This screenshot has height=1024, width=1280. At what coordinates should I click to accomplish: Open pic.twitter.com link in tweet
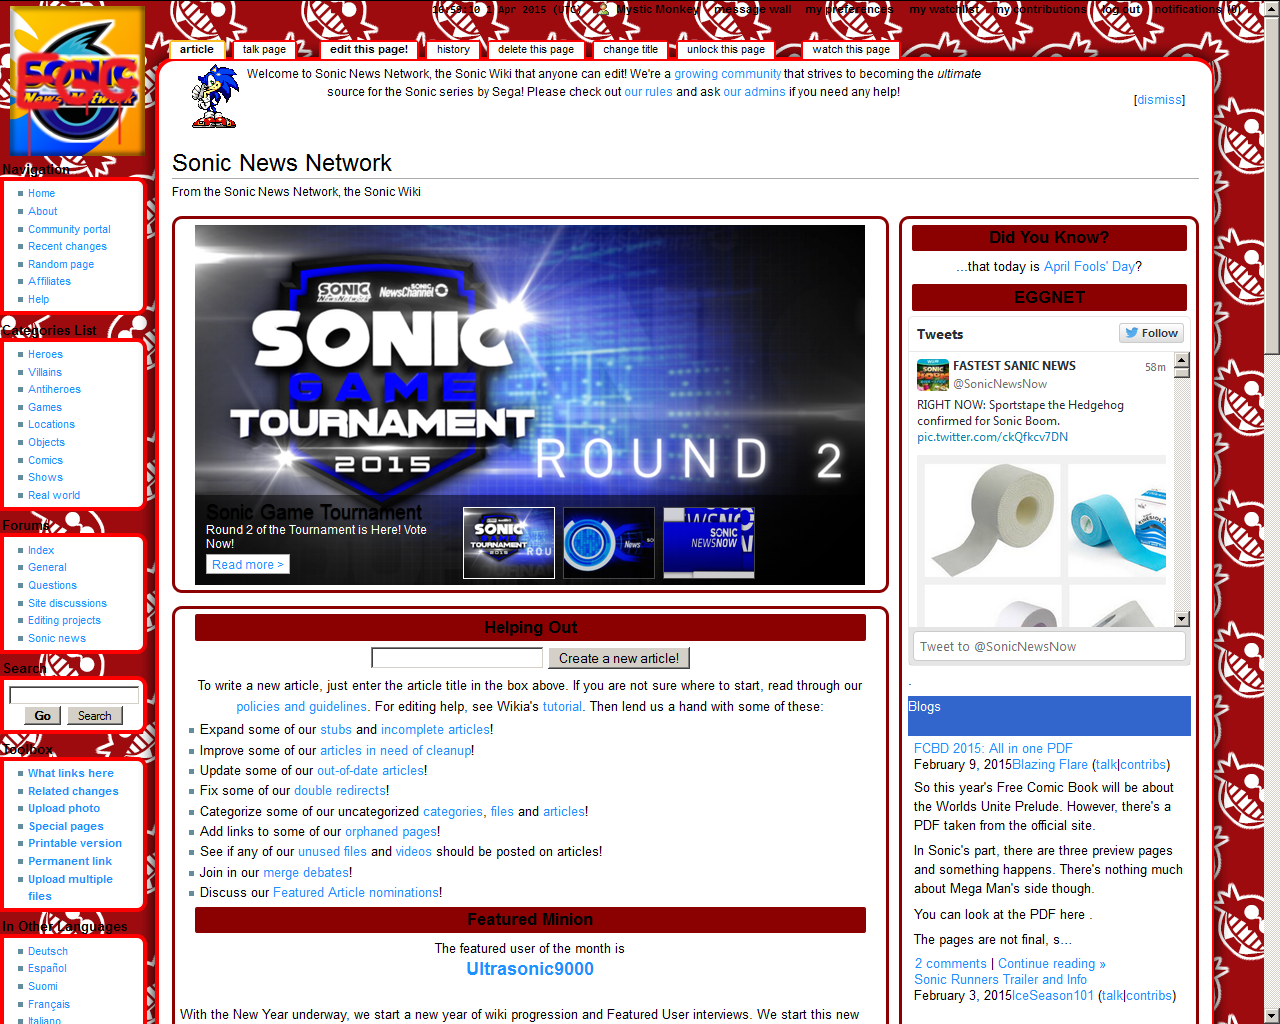[992, 437]
